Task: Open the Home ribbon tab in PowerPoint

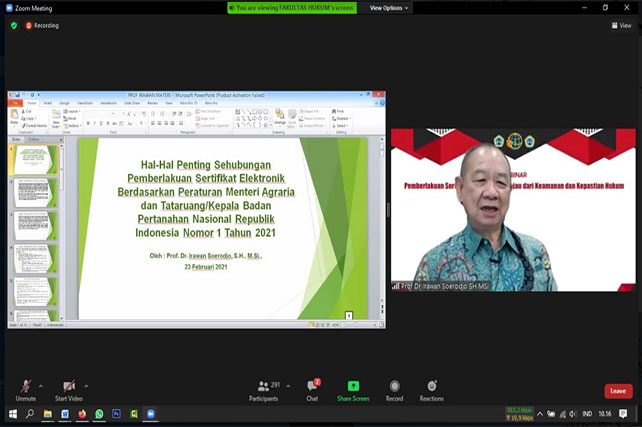Action: pos(32,103)
